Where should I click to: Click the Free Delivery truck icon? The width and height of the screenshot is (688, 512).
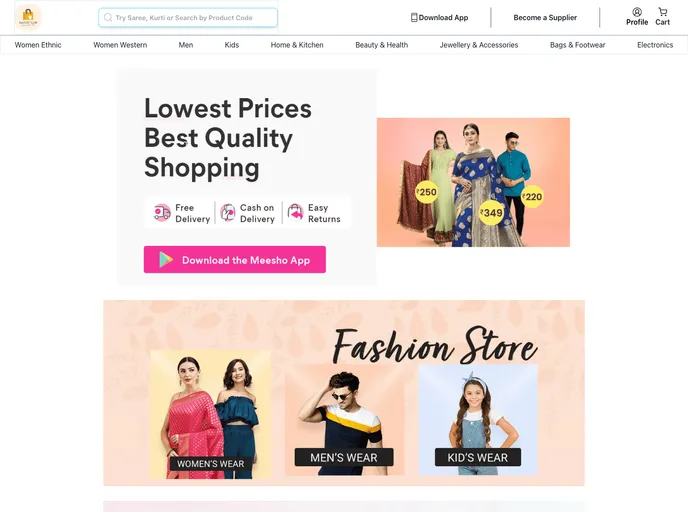coord(162,213)
